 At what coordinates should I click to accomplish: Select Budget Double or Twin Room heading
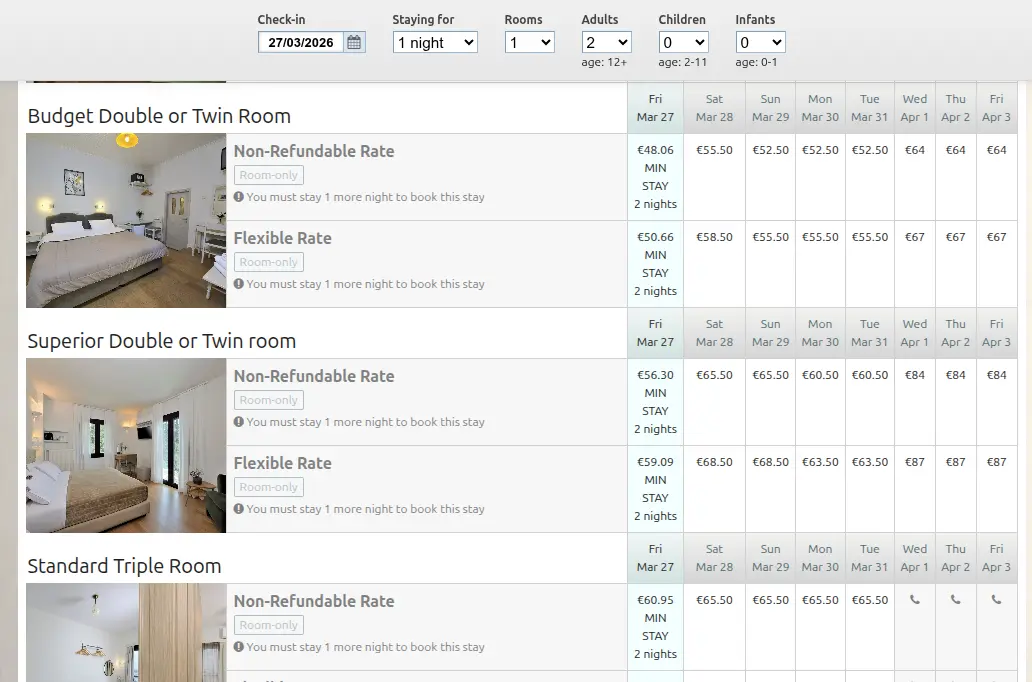(159, 116)
